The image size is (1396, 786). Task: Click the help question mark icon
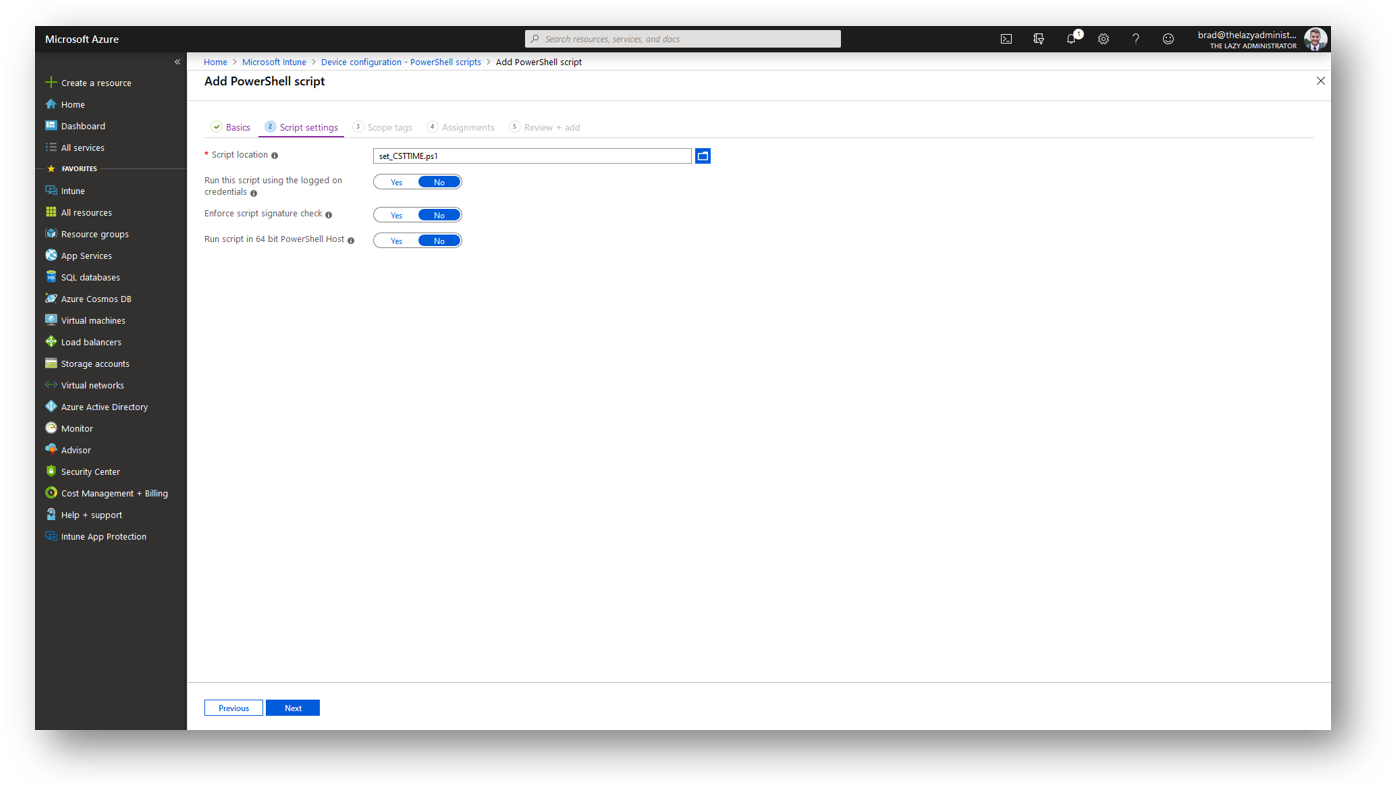1136,39
